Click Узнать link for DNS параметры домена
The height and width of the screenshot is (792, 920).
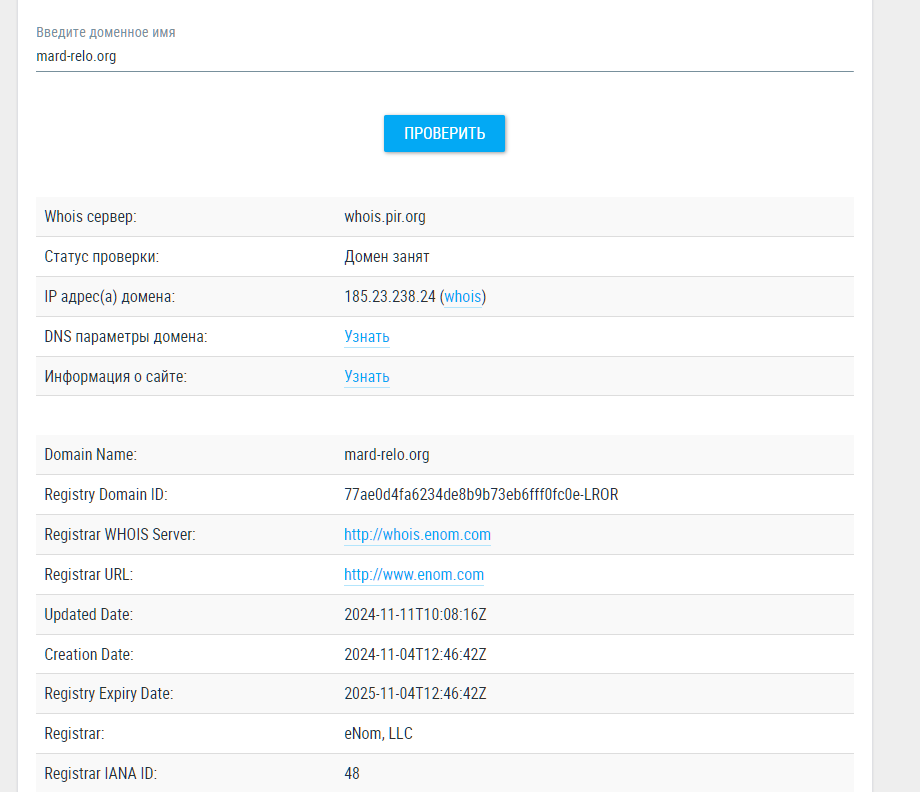pyautogui.click(x=367, y=337)
